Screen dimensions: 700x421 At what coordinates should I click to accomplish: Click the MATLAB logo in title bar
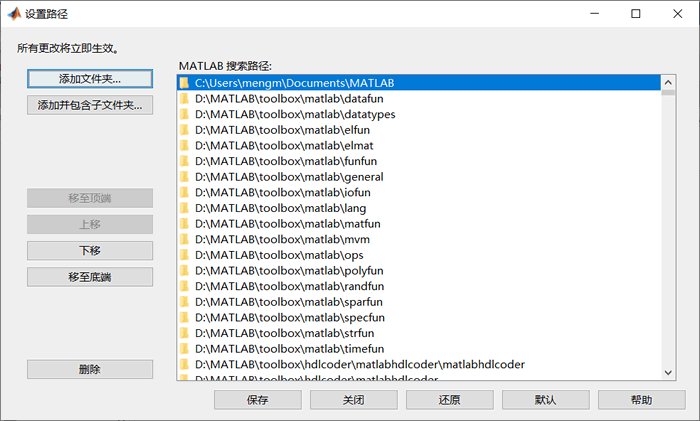point(14,14)
